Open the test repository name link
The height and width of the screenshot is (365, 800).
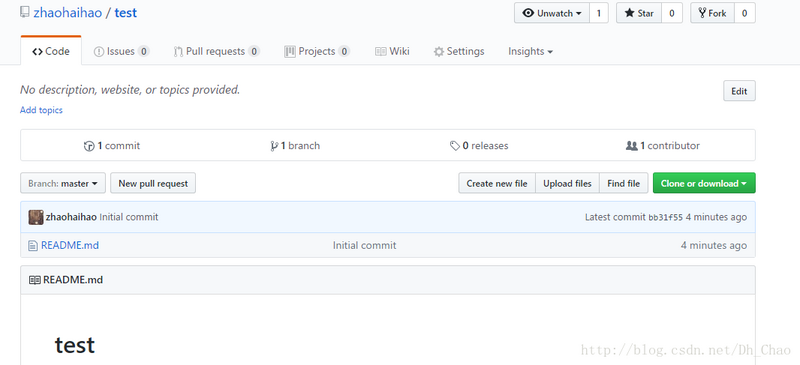point(126,13)
